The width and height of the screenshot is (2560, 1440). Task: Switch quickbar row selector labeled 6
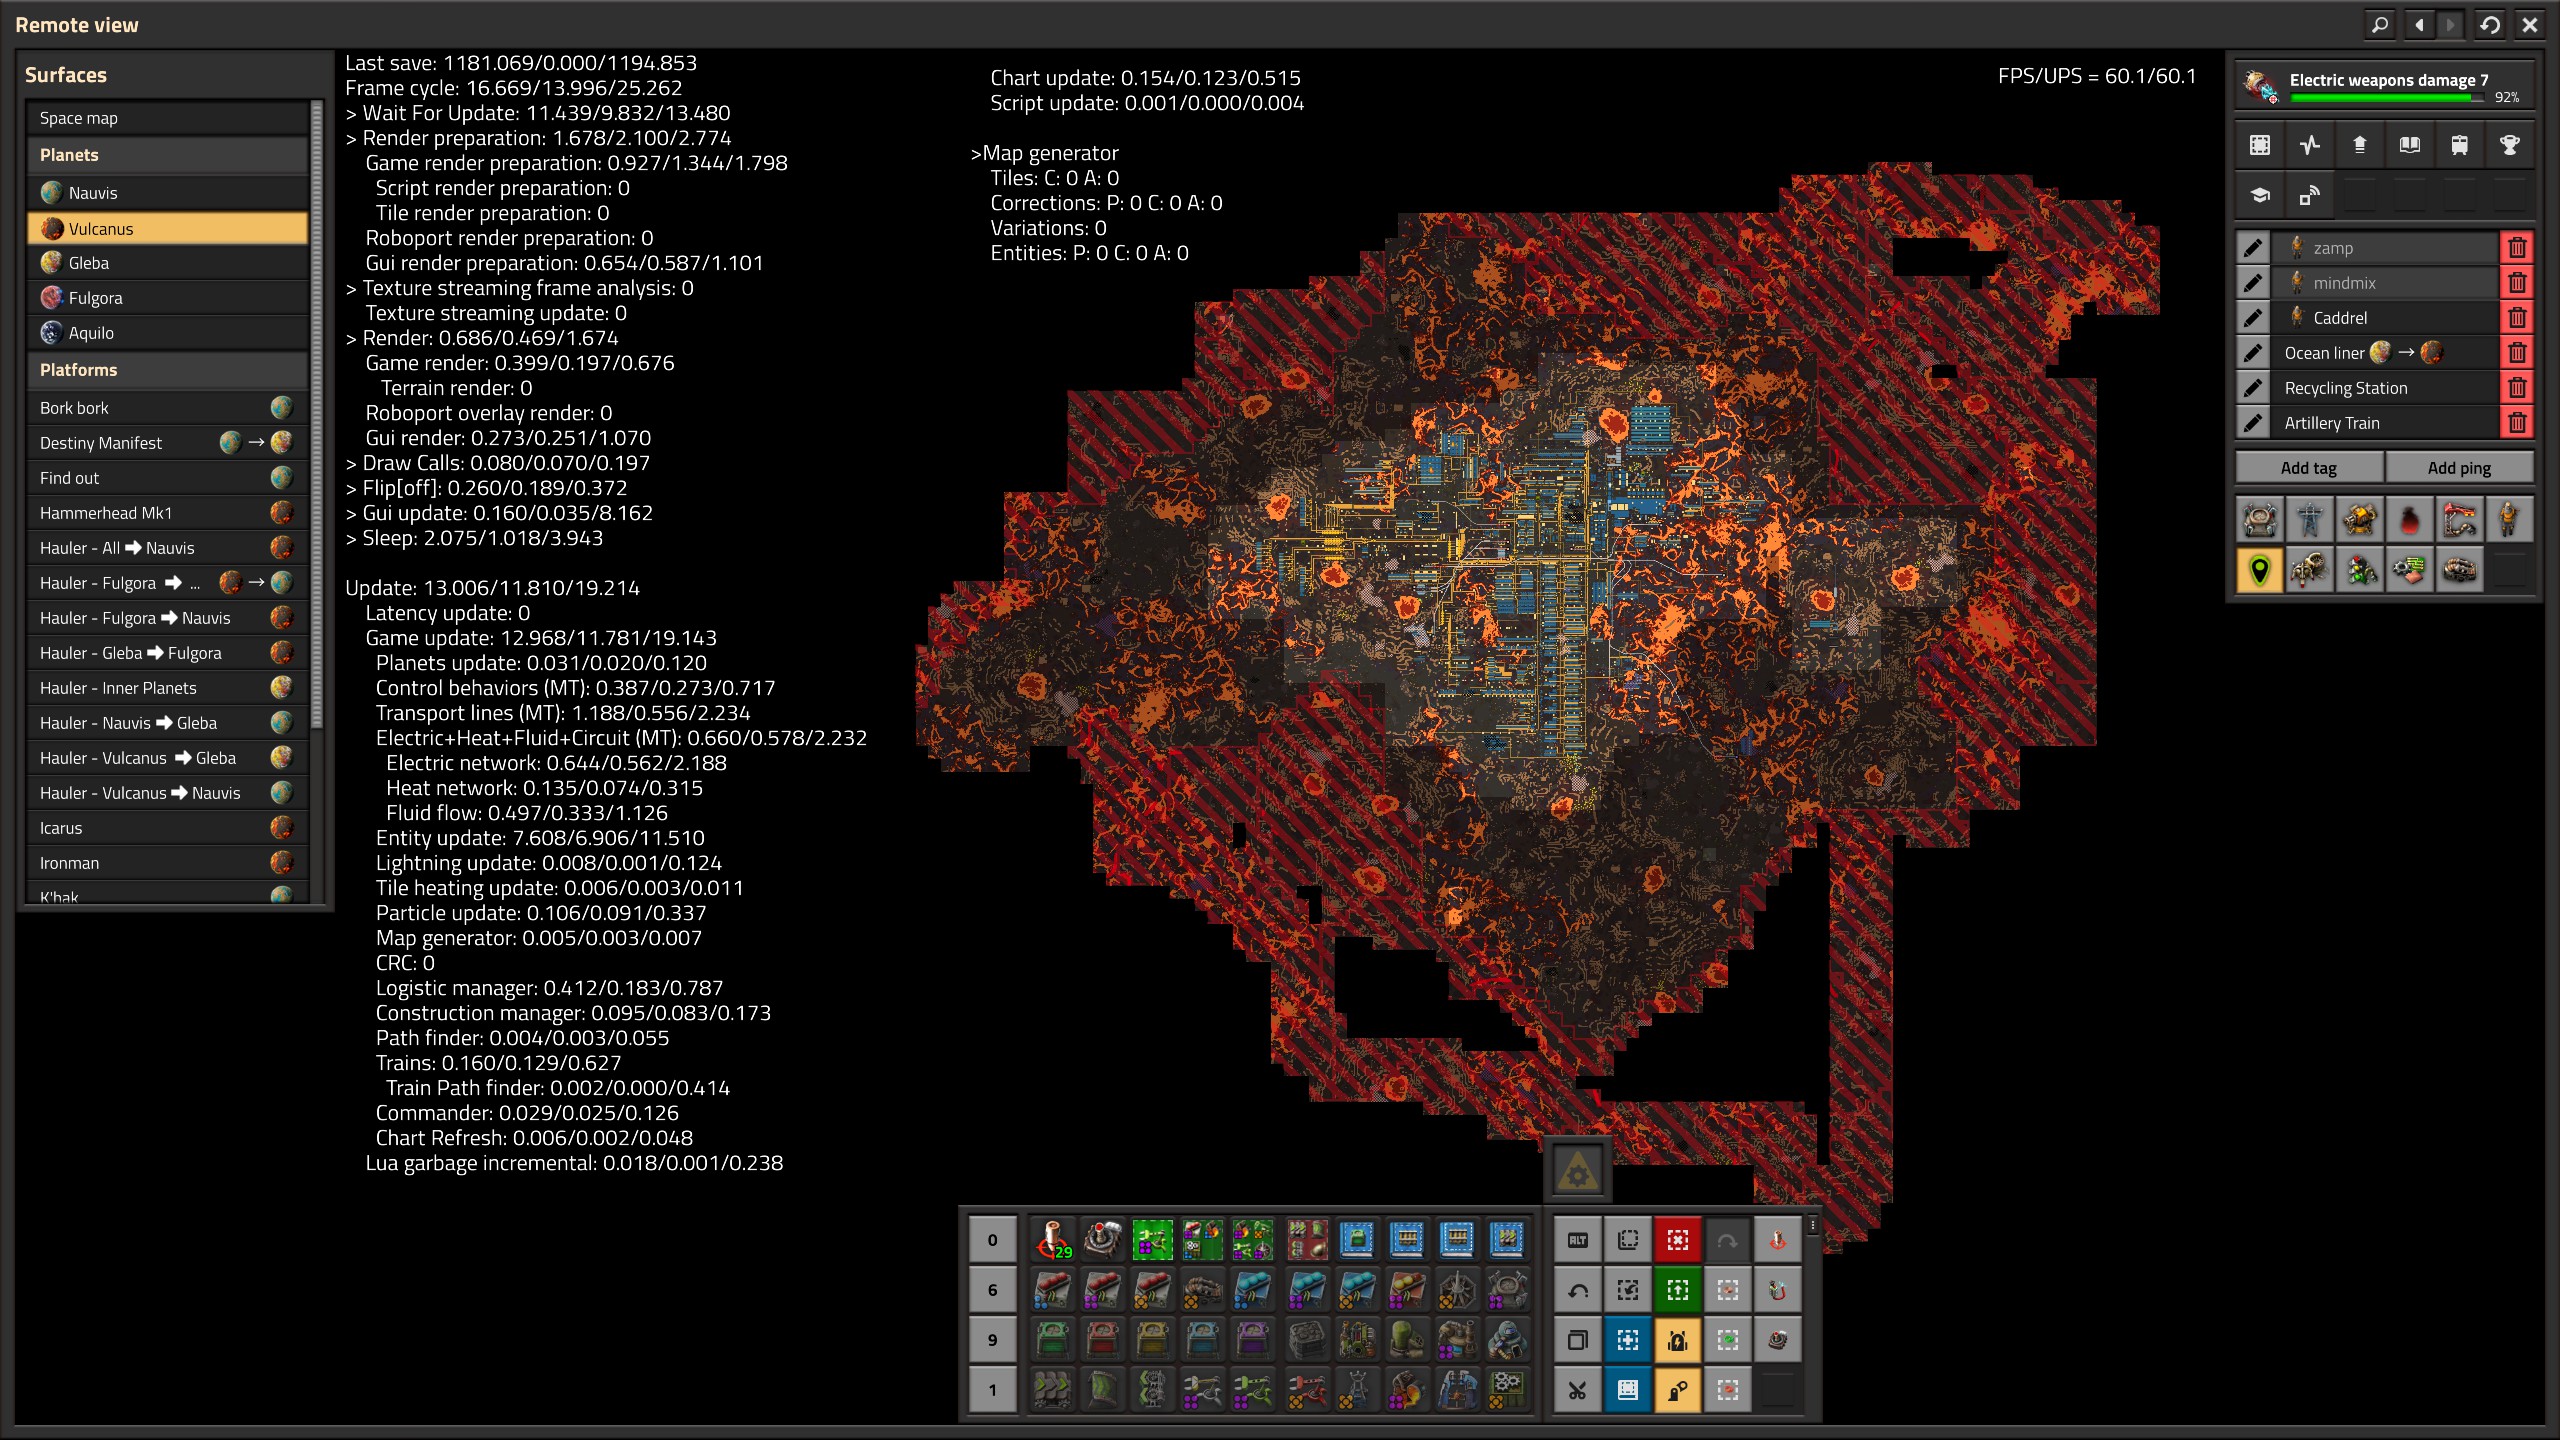[992, 1290]
